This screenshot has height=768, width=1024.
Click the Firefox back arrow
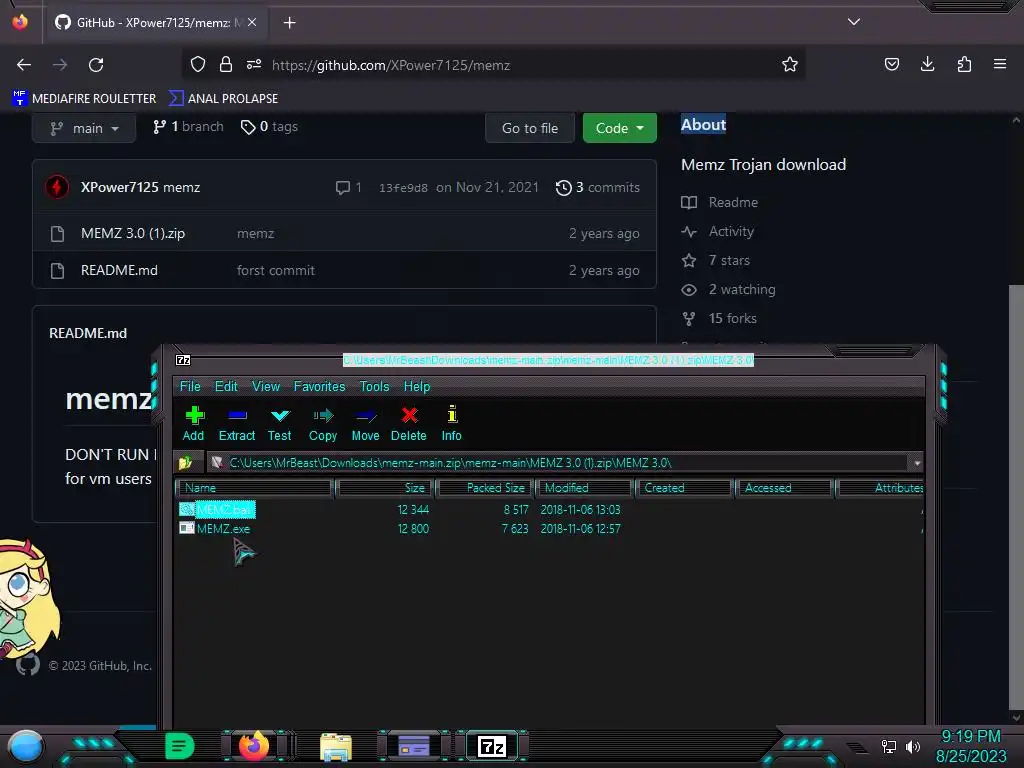24,65
